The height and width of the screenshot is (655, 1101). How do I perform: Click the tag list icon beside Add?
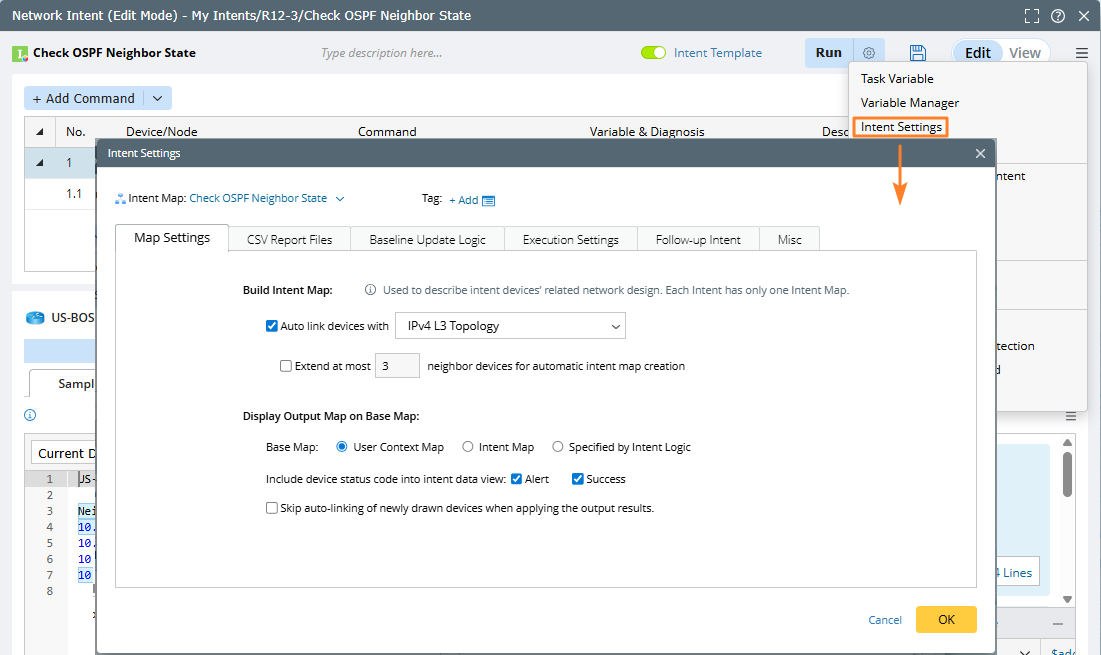point(489,200)
